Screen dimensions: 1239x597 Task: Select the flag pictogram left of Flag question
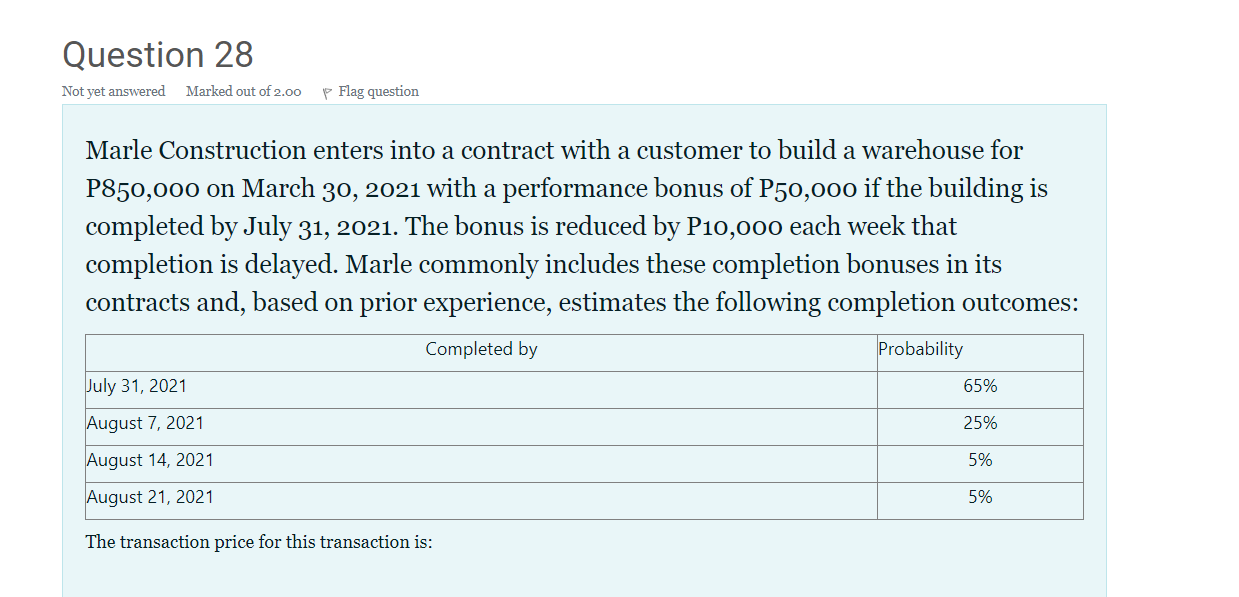(327, 91)
